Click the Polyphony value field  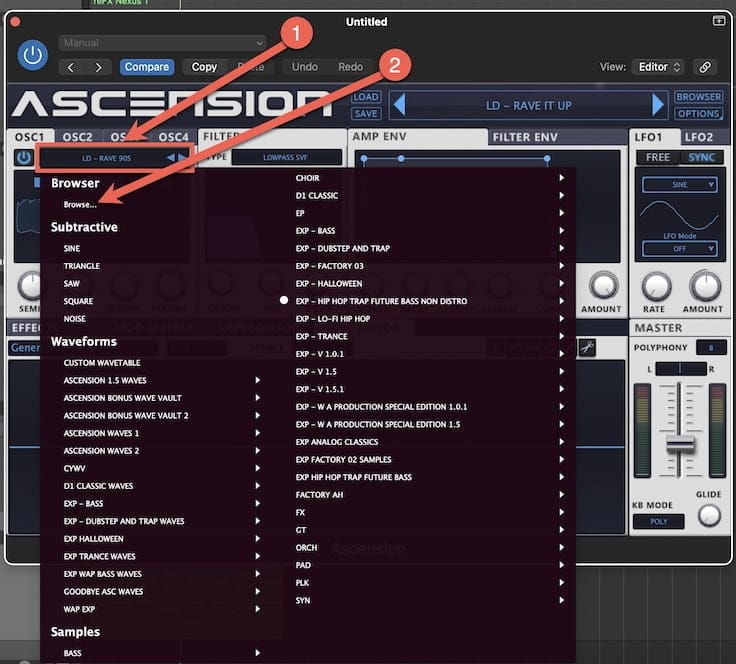[711, 347]
